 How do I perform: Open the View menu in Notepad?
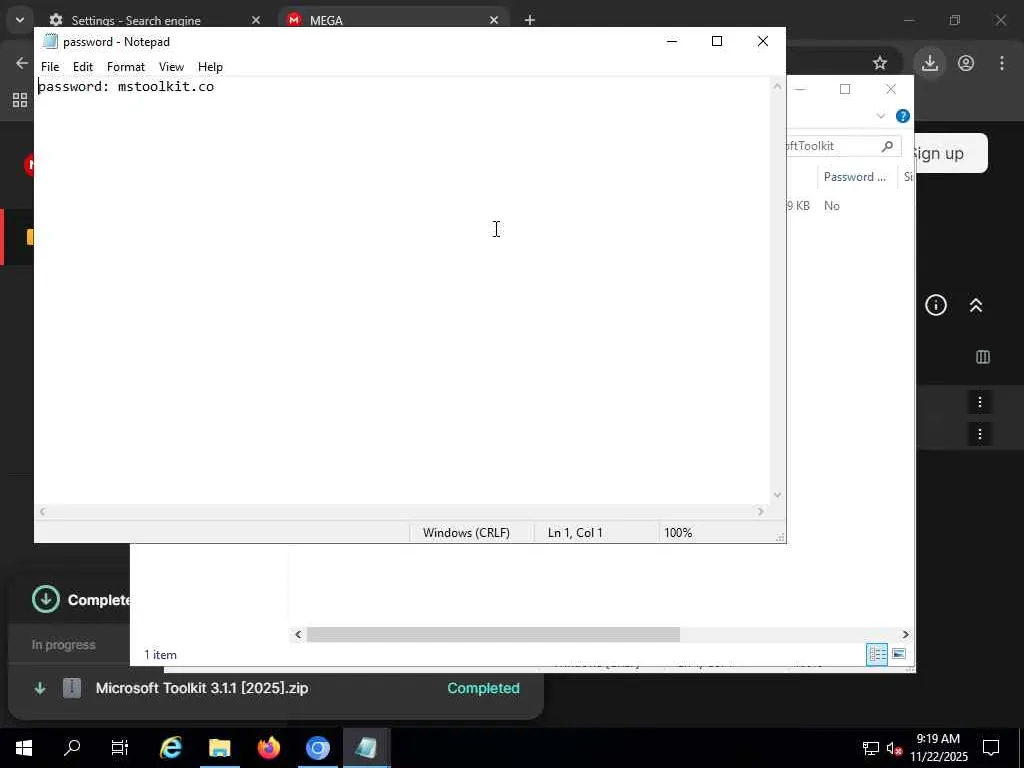click(x=171, y=67)
